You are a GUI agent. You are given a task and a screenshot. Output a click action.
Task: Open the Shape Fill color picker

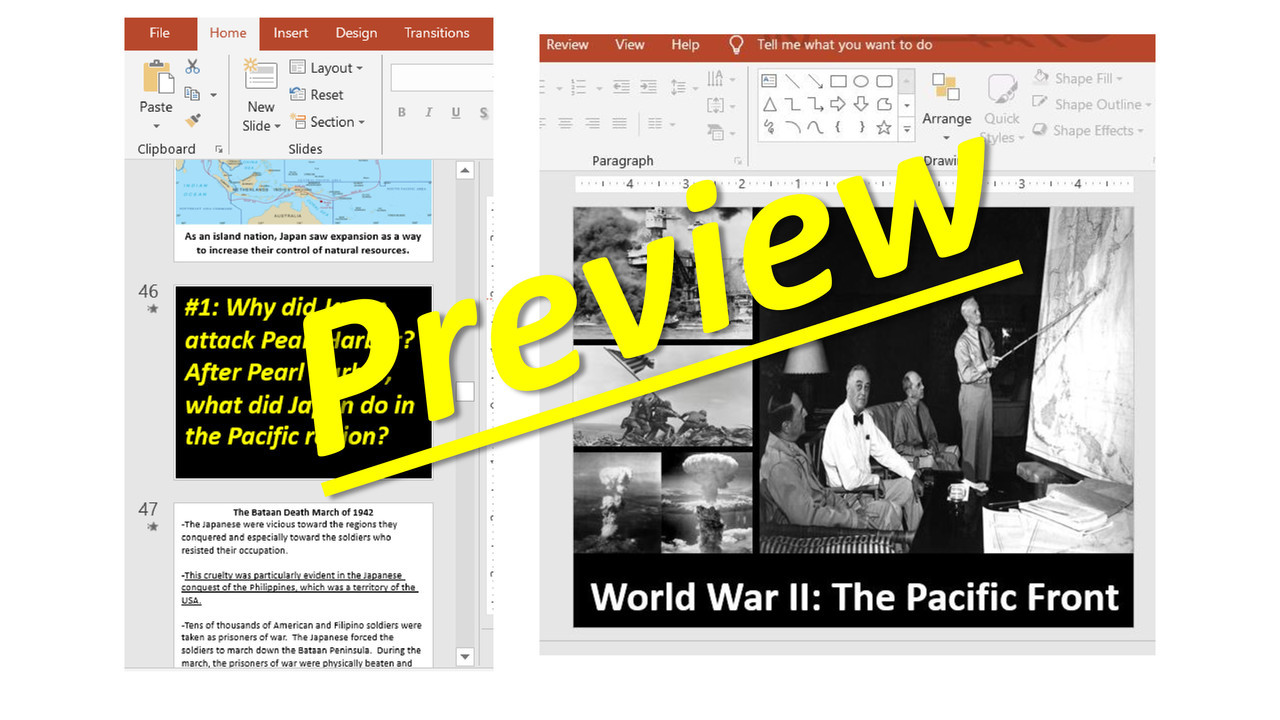click(x=1079, y=78)
